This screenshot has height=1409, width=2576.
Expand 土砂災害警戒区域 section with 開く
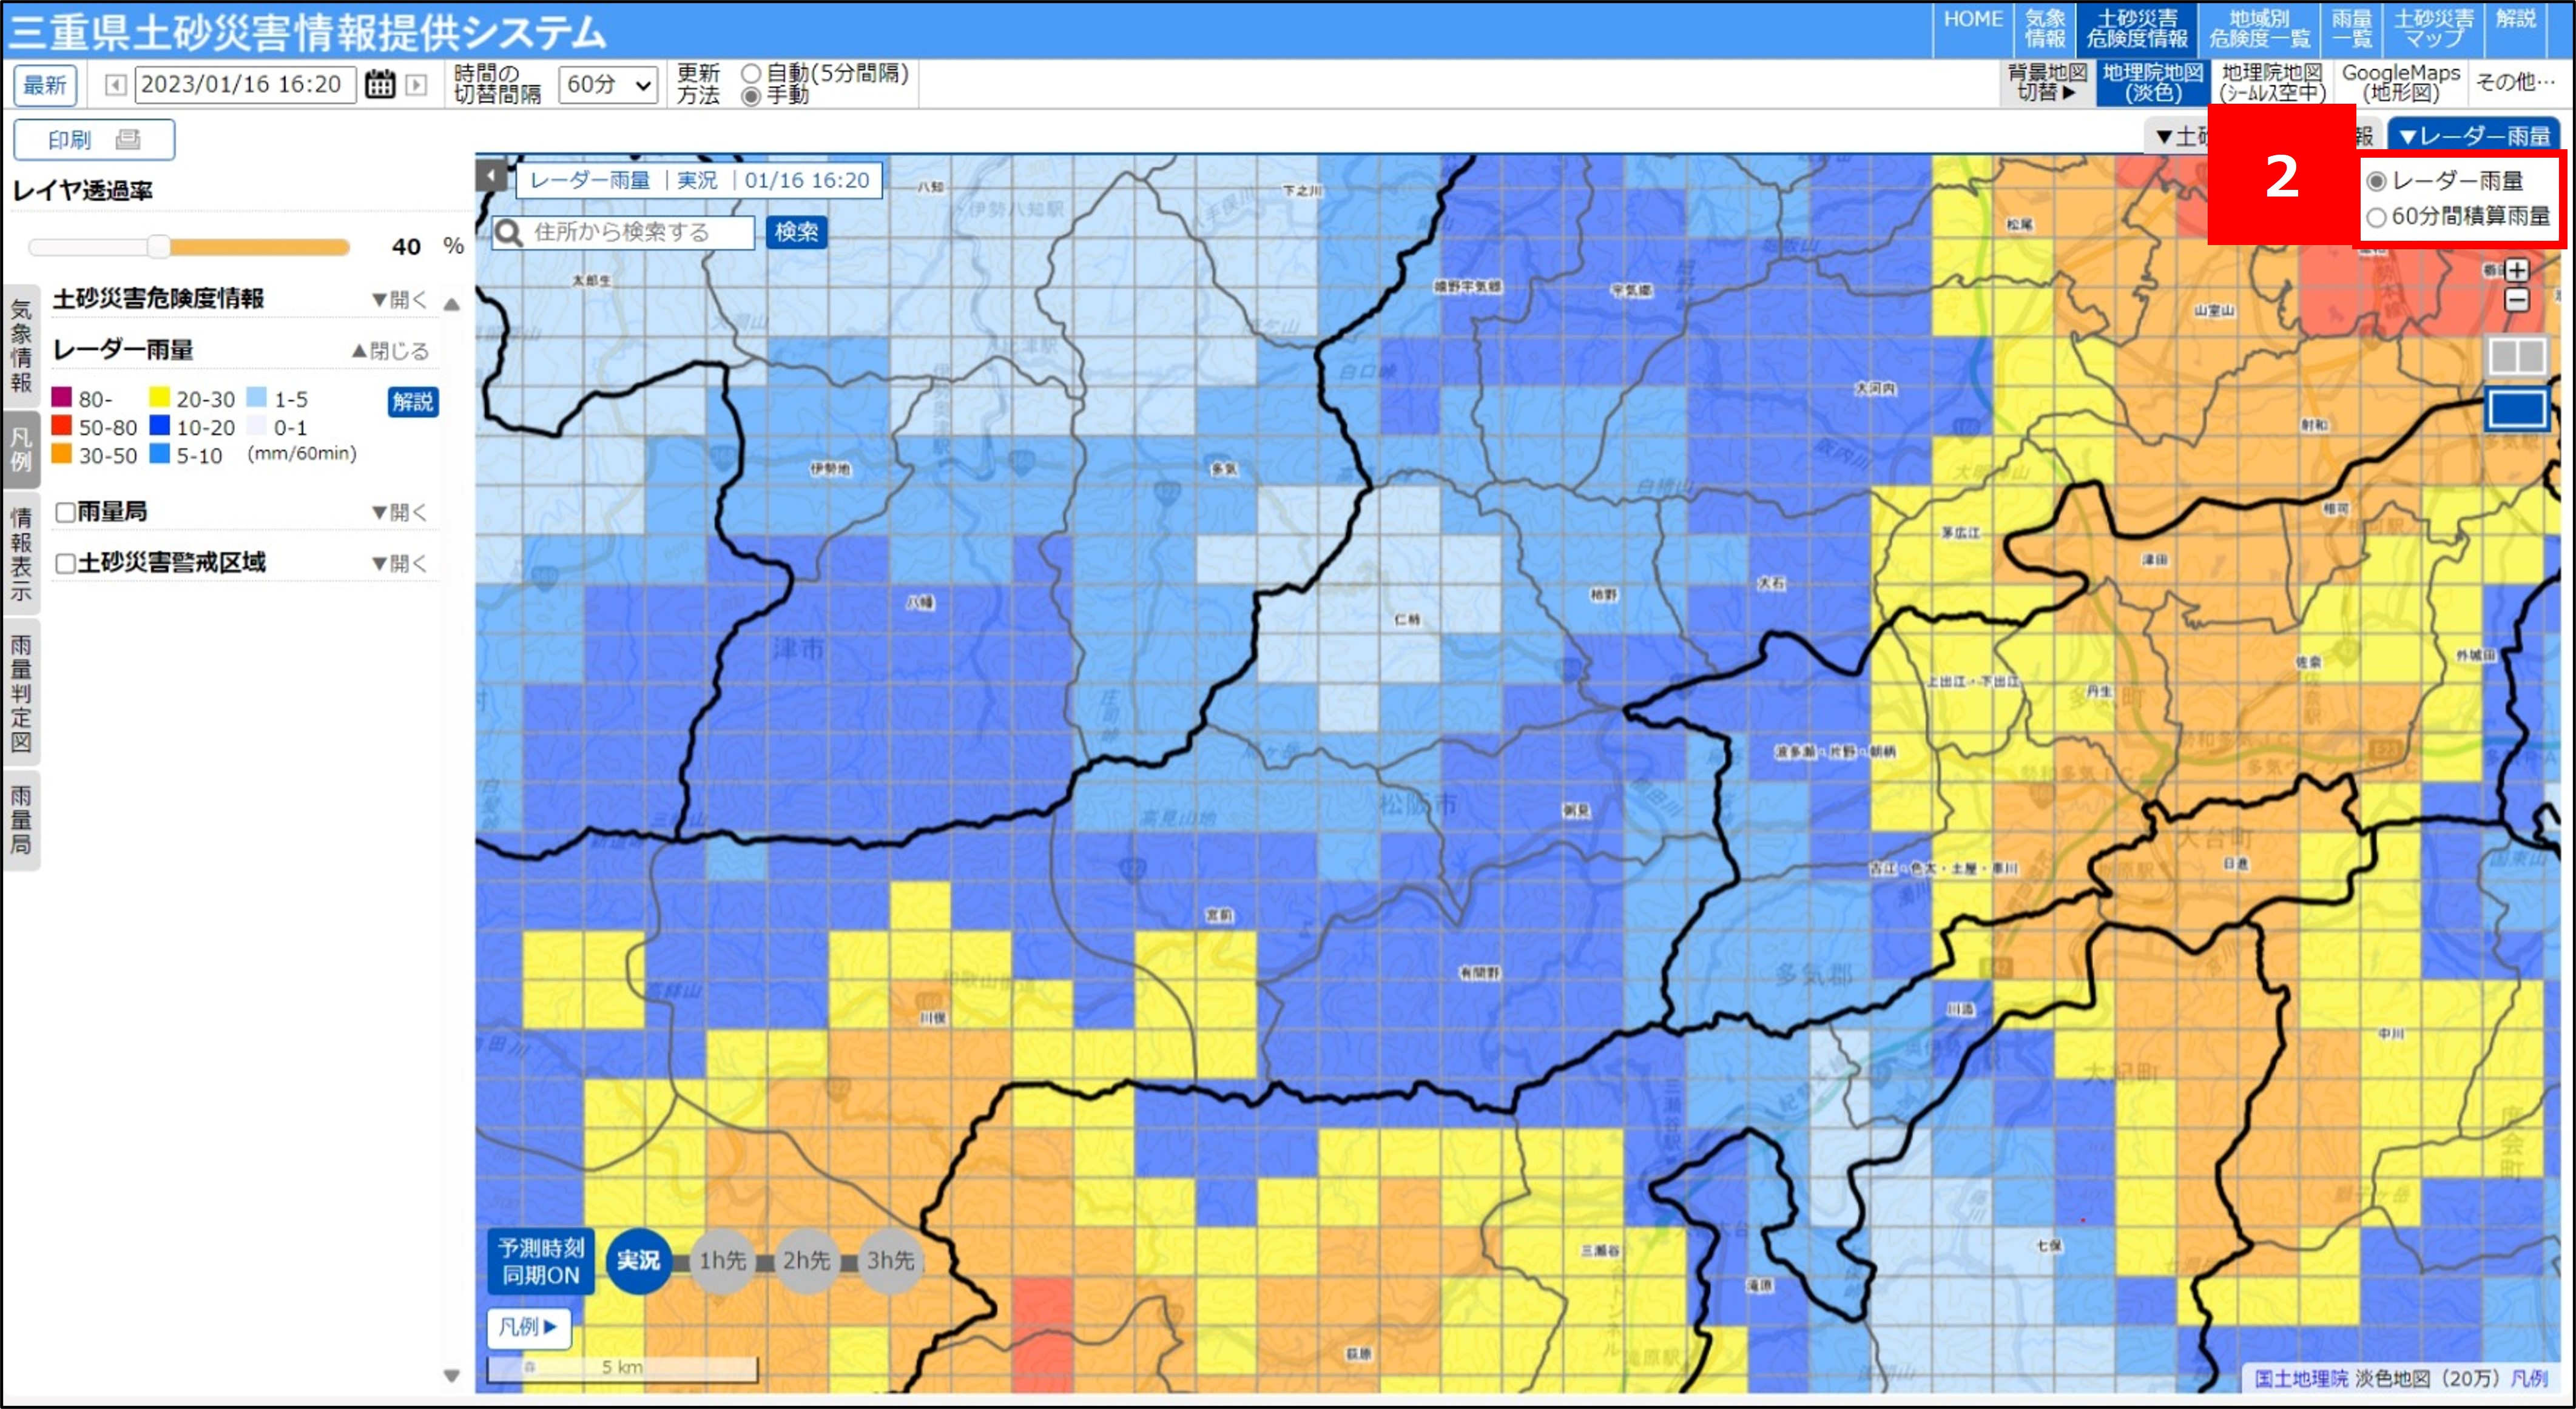click(399, 563)
